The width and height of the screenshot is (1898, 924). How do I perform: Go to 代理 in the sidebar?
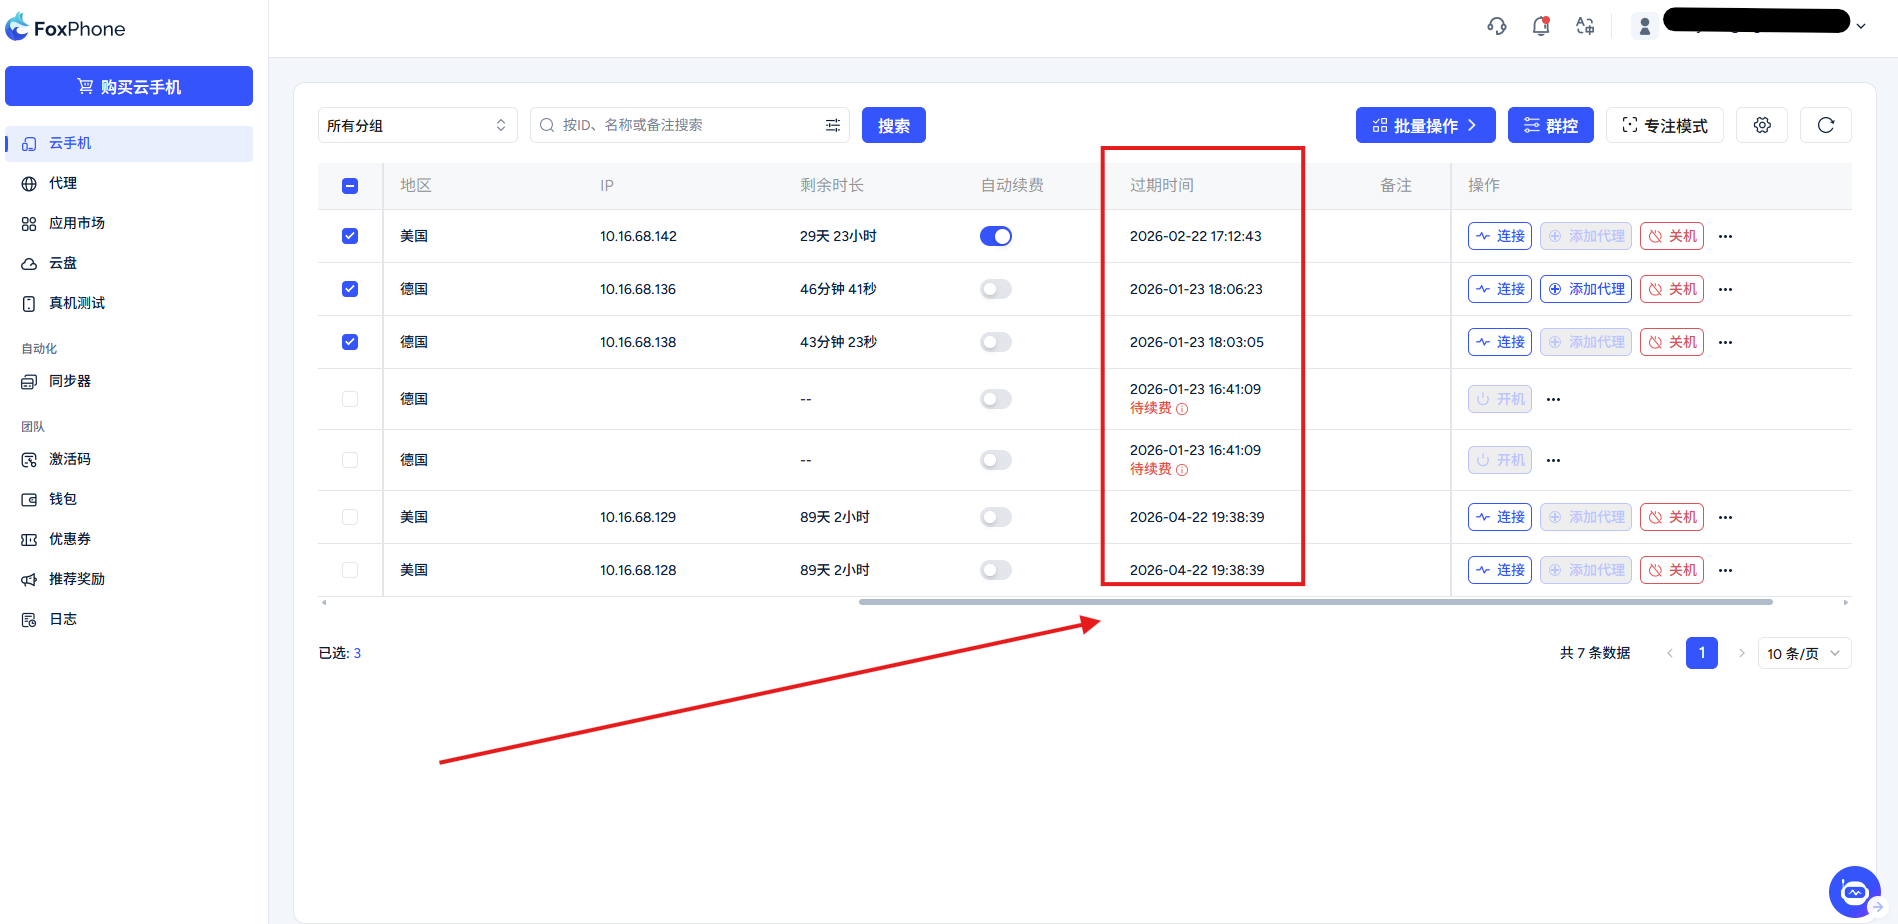(x=63, y=183)
